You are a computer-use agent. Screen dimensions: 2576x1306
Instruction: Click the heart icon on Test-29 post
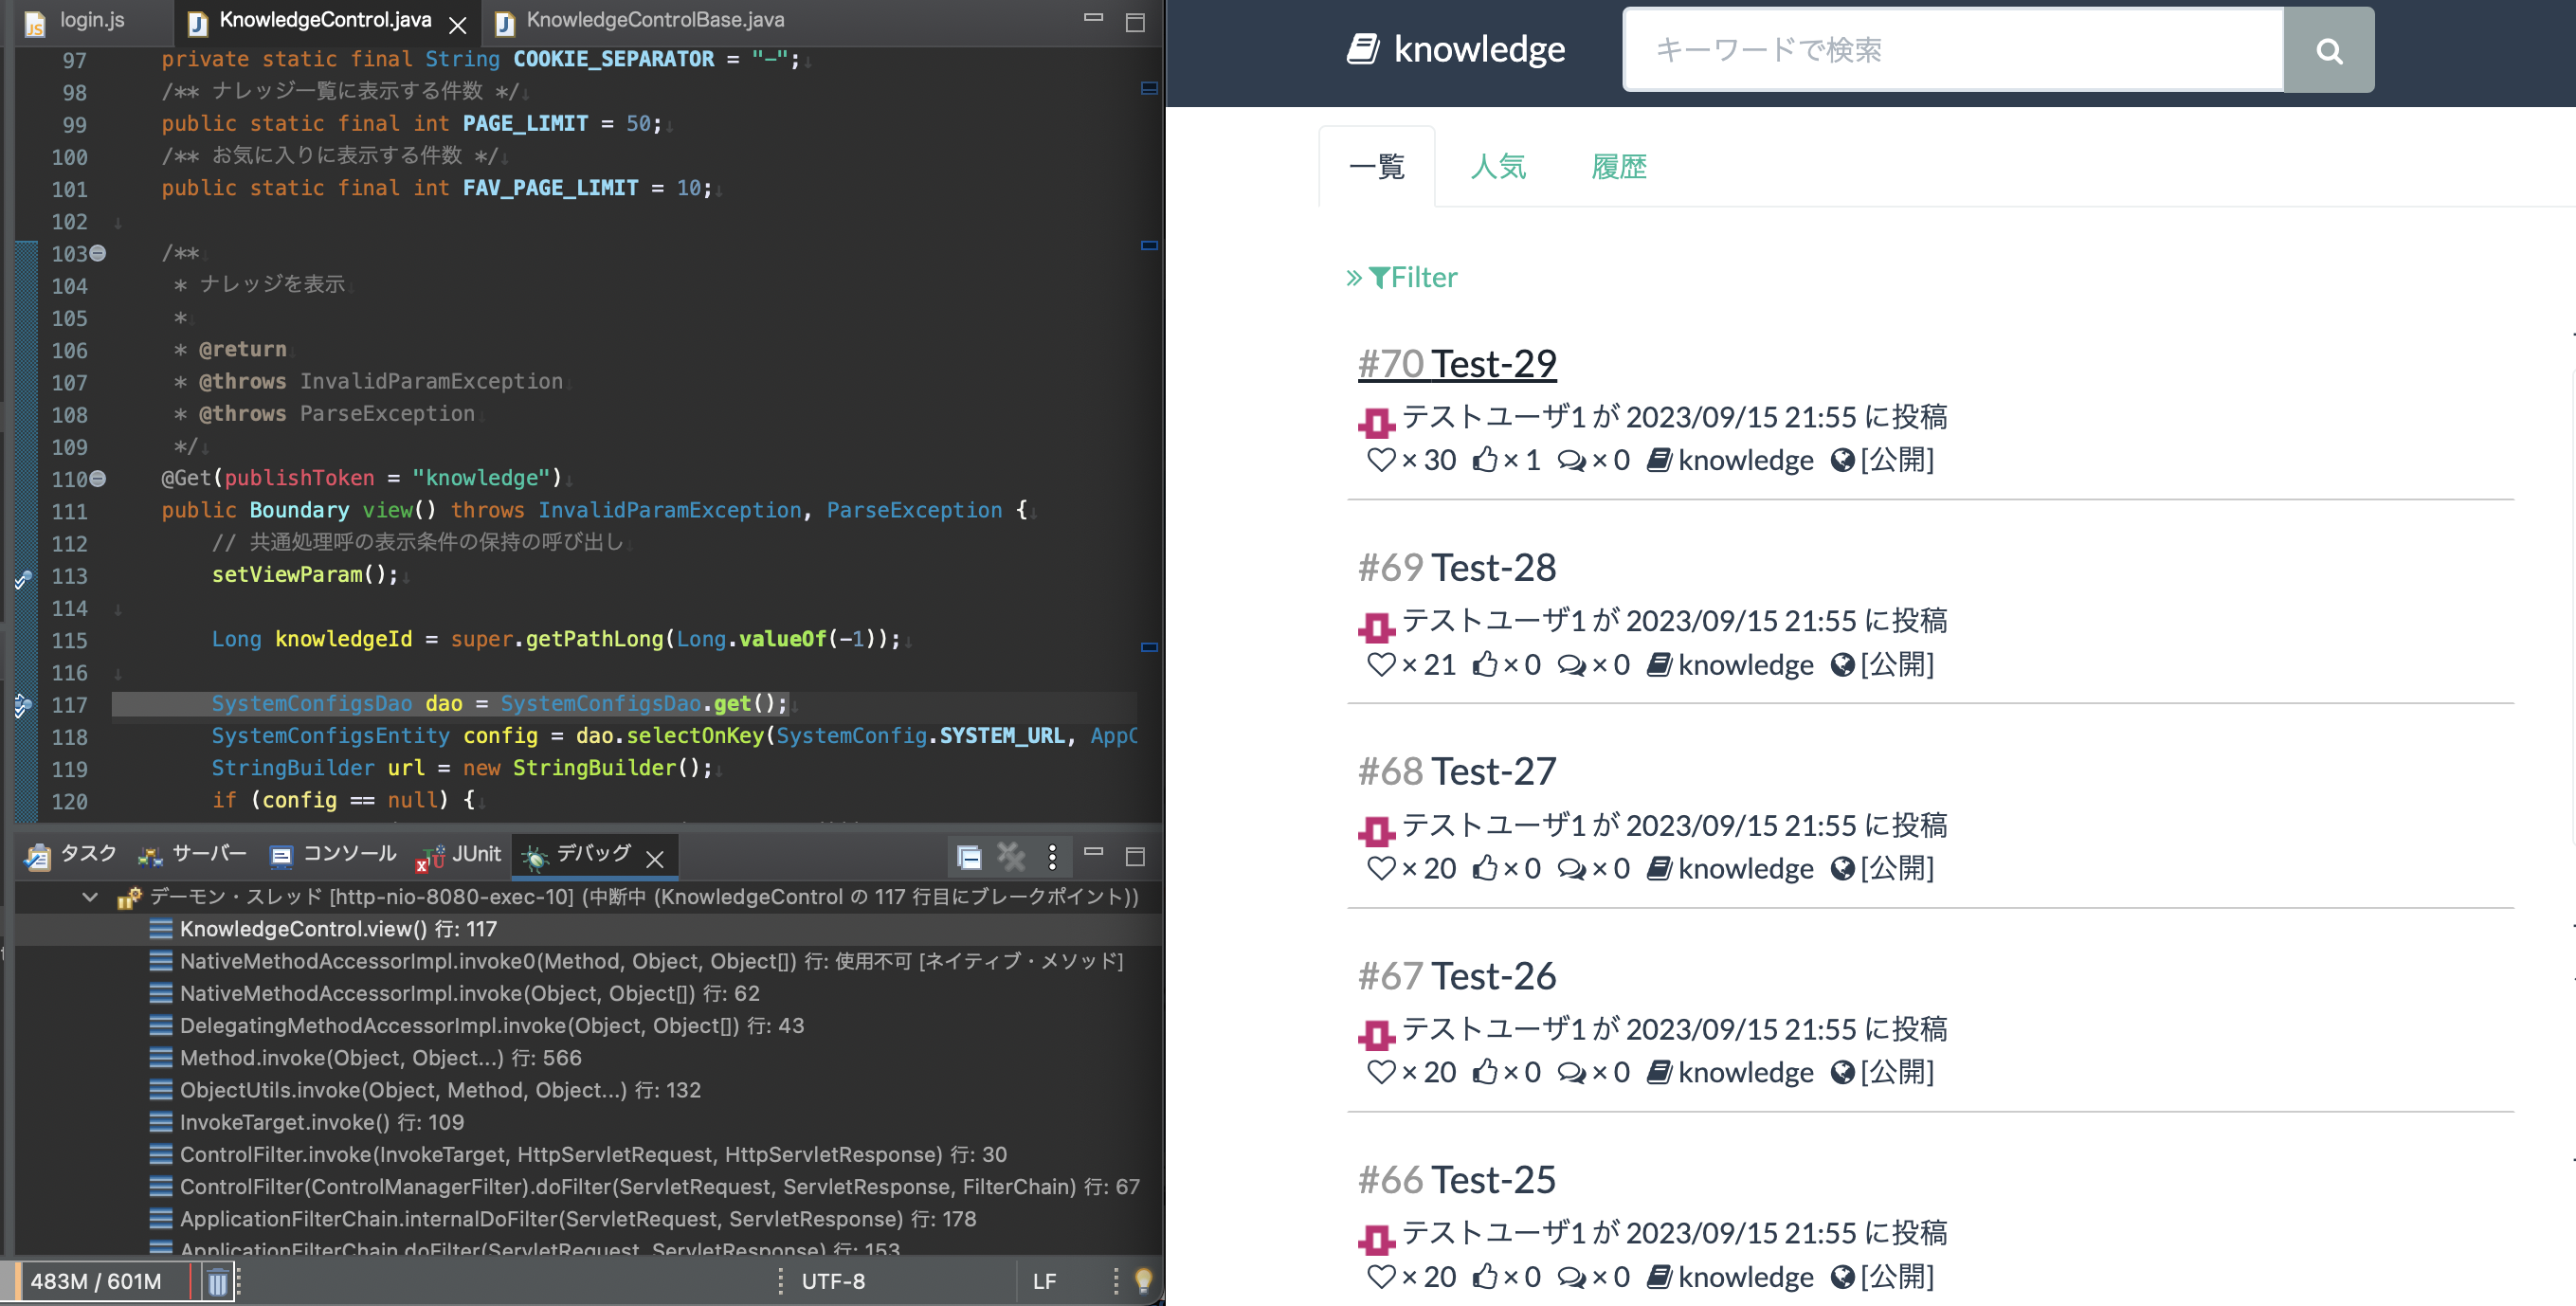(1383, 460)
